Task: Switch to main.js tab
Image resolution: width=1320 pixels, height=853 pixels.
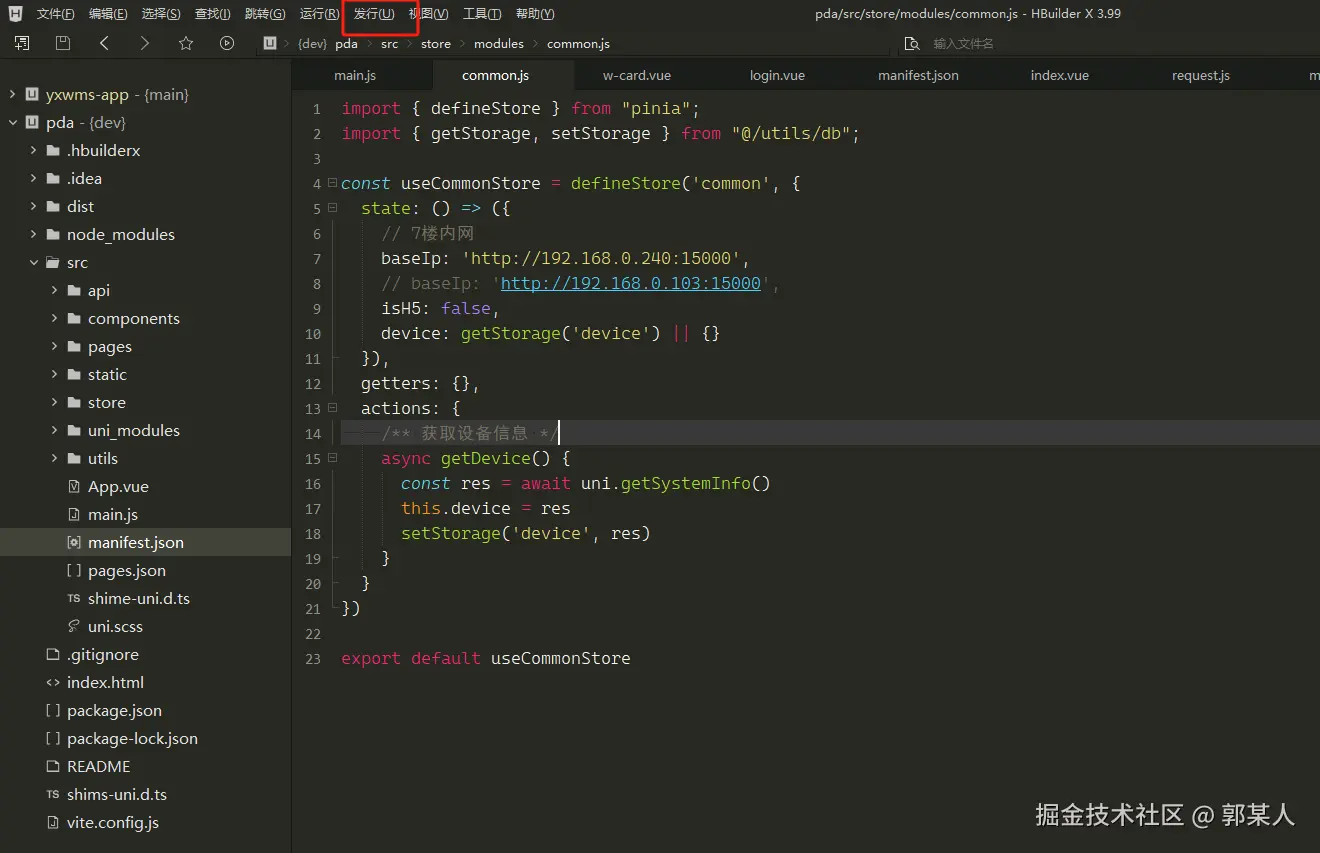Action: pos(355,75)
